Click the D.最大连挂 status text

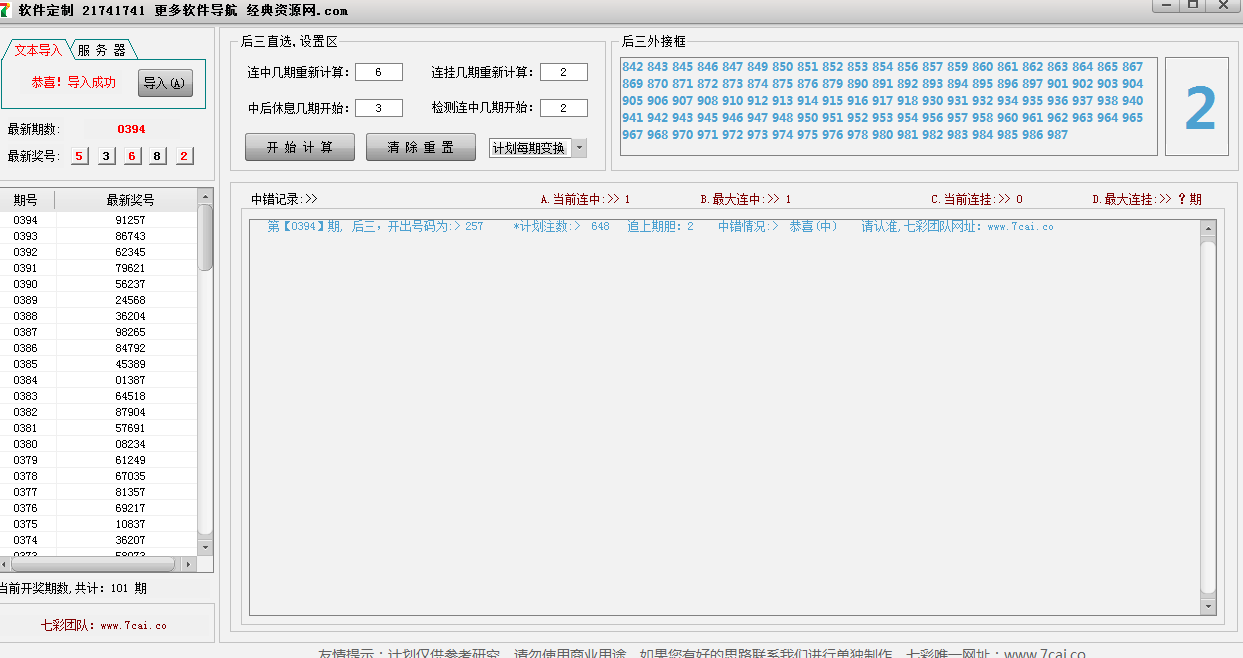pyautogui.click(x=1147, y=199)
